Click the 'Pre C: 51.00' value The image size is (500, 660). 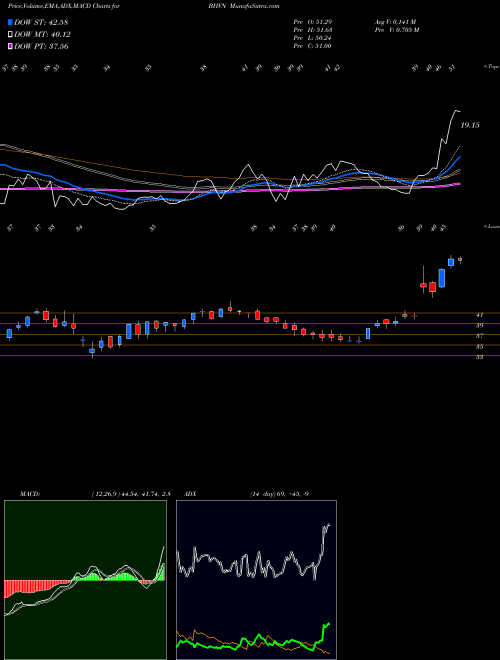click(313, 46)
